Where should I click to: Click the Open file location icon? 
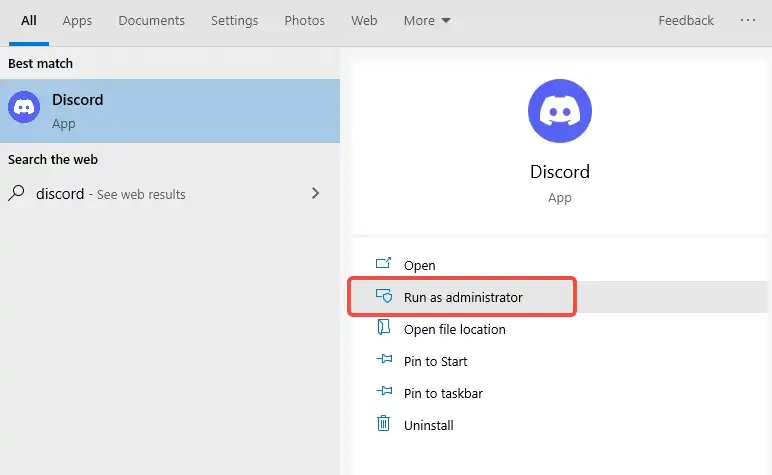pos(384,327)
